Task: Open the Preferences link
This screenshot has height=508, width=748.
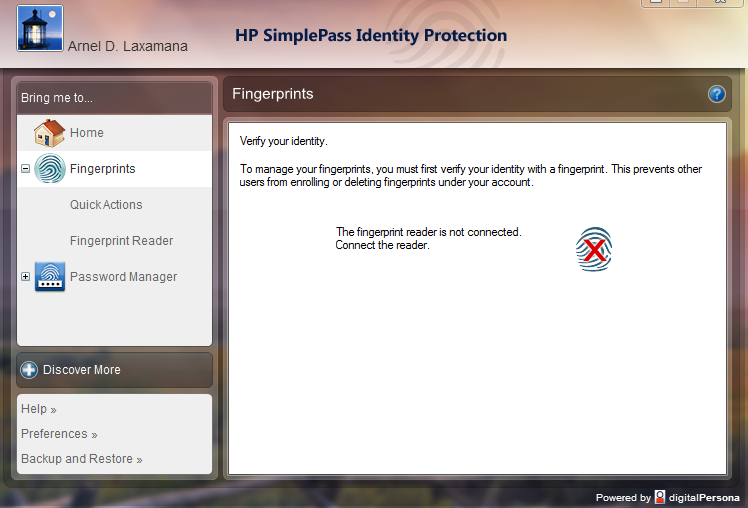Action: click(x=59, y=434)
